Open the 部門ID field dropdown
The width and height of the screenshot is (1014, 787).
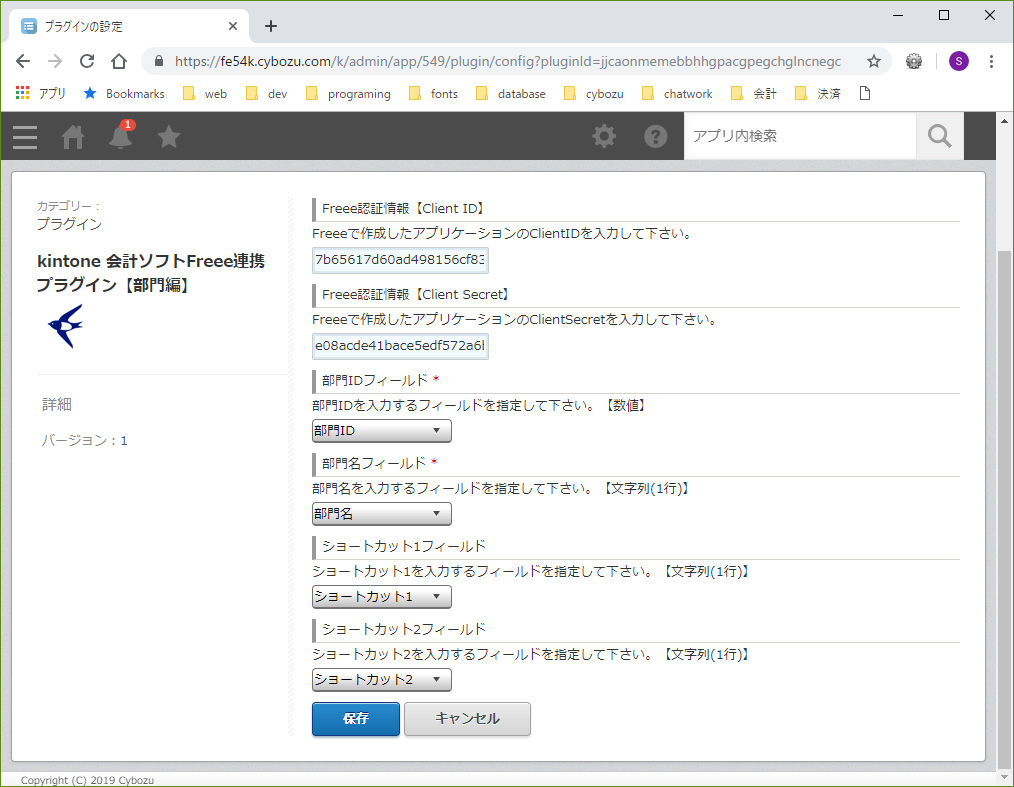(x=382, y=431)
